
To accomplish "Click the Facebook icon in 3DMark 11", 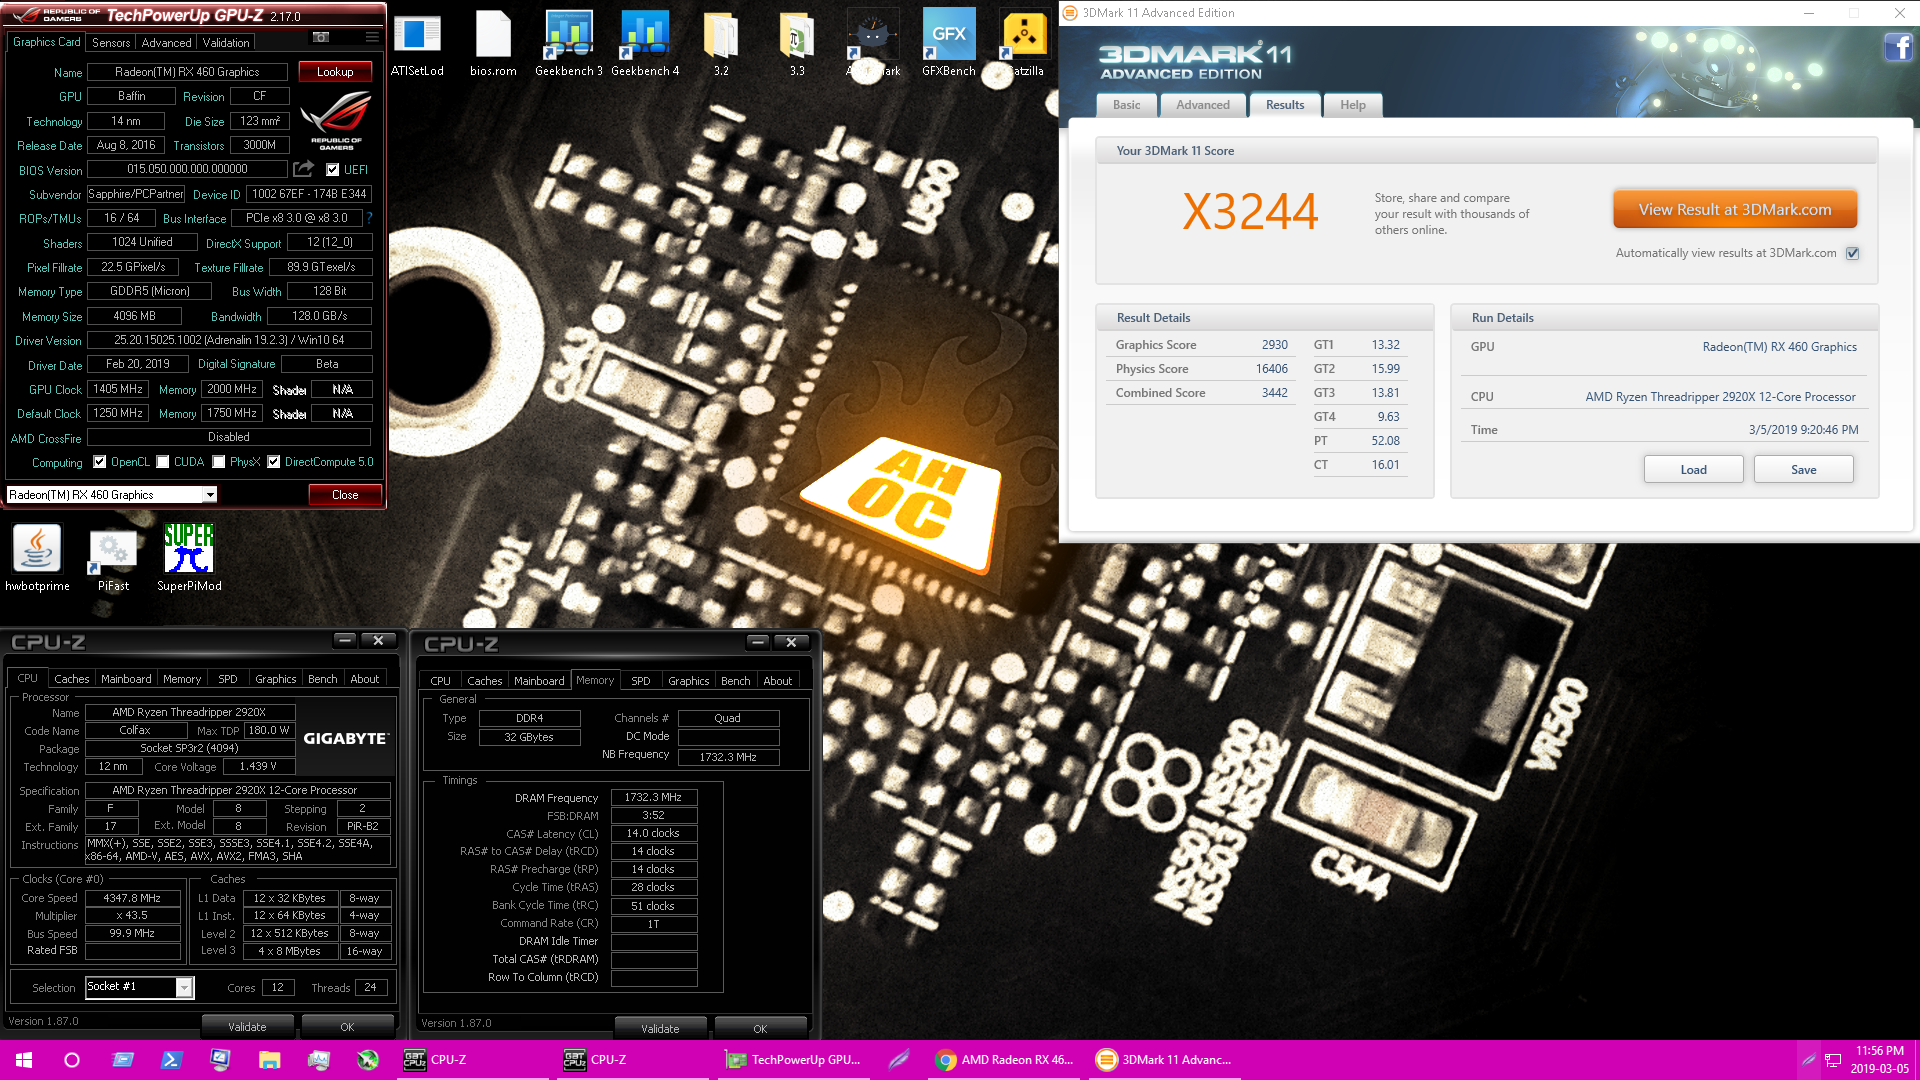I will (1898, 47).
